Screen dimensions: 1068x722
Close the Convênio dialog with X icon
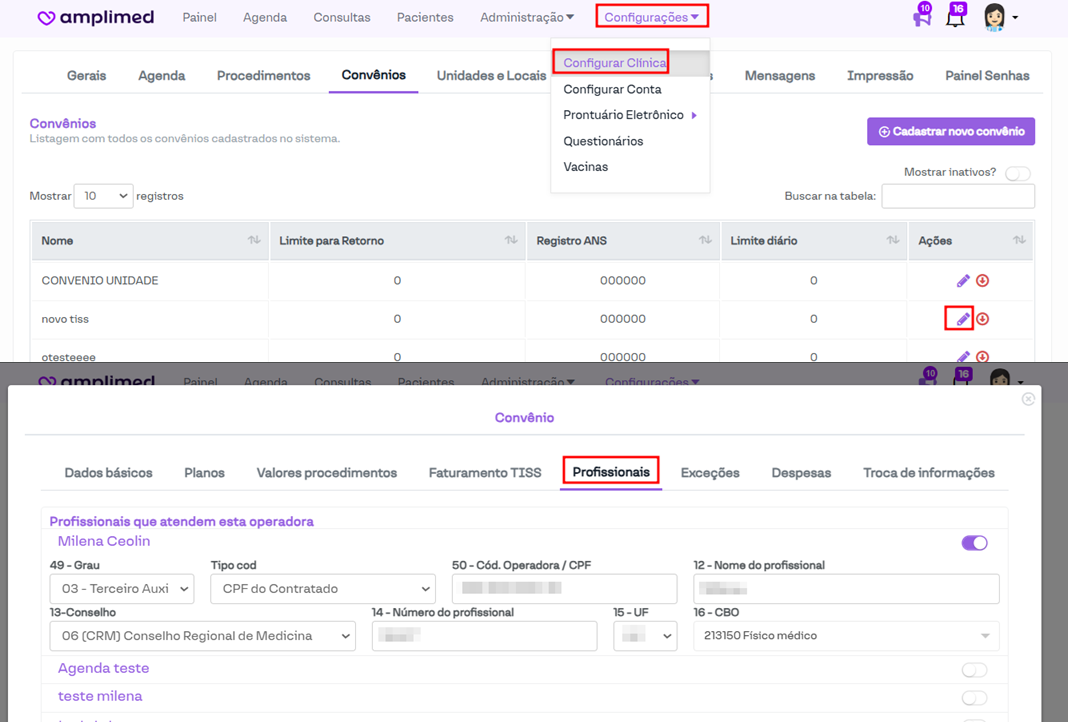(x=1028, y=399)
